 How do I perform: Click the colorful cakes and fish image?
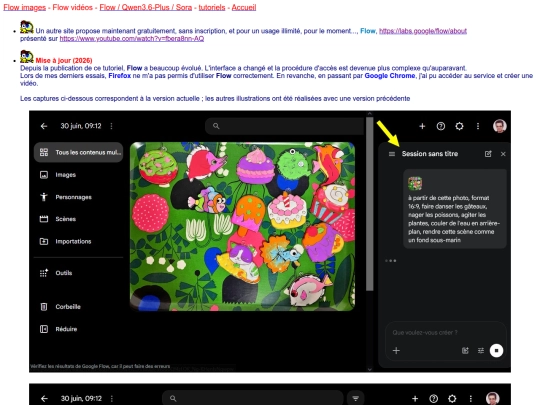point(242,226)
